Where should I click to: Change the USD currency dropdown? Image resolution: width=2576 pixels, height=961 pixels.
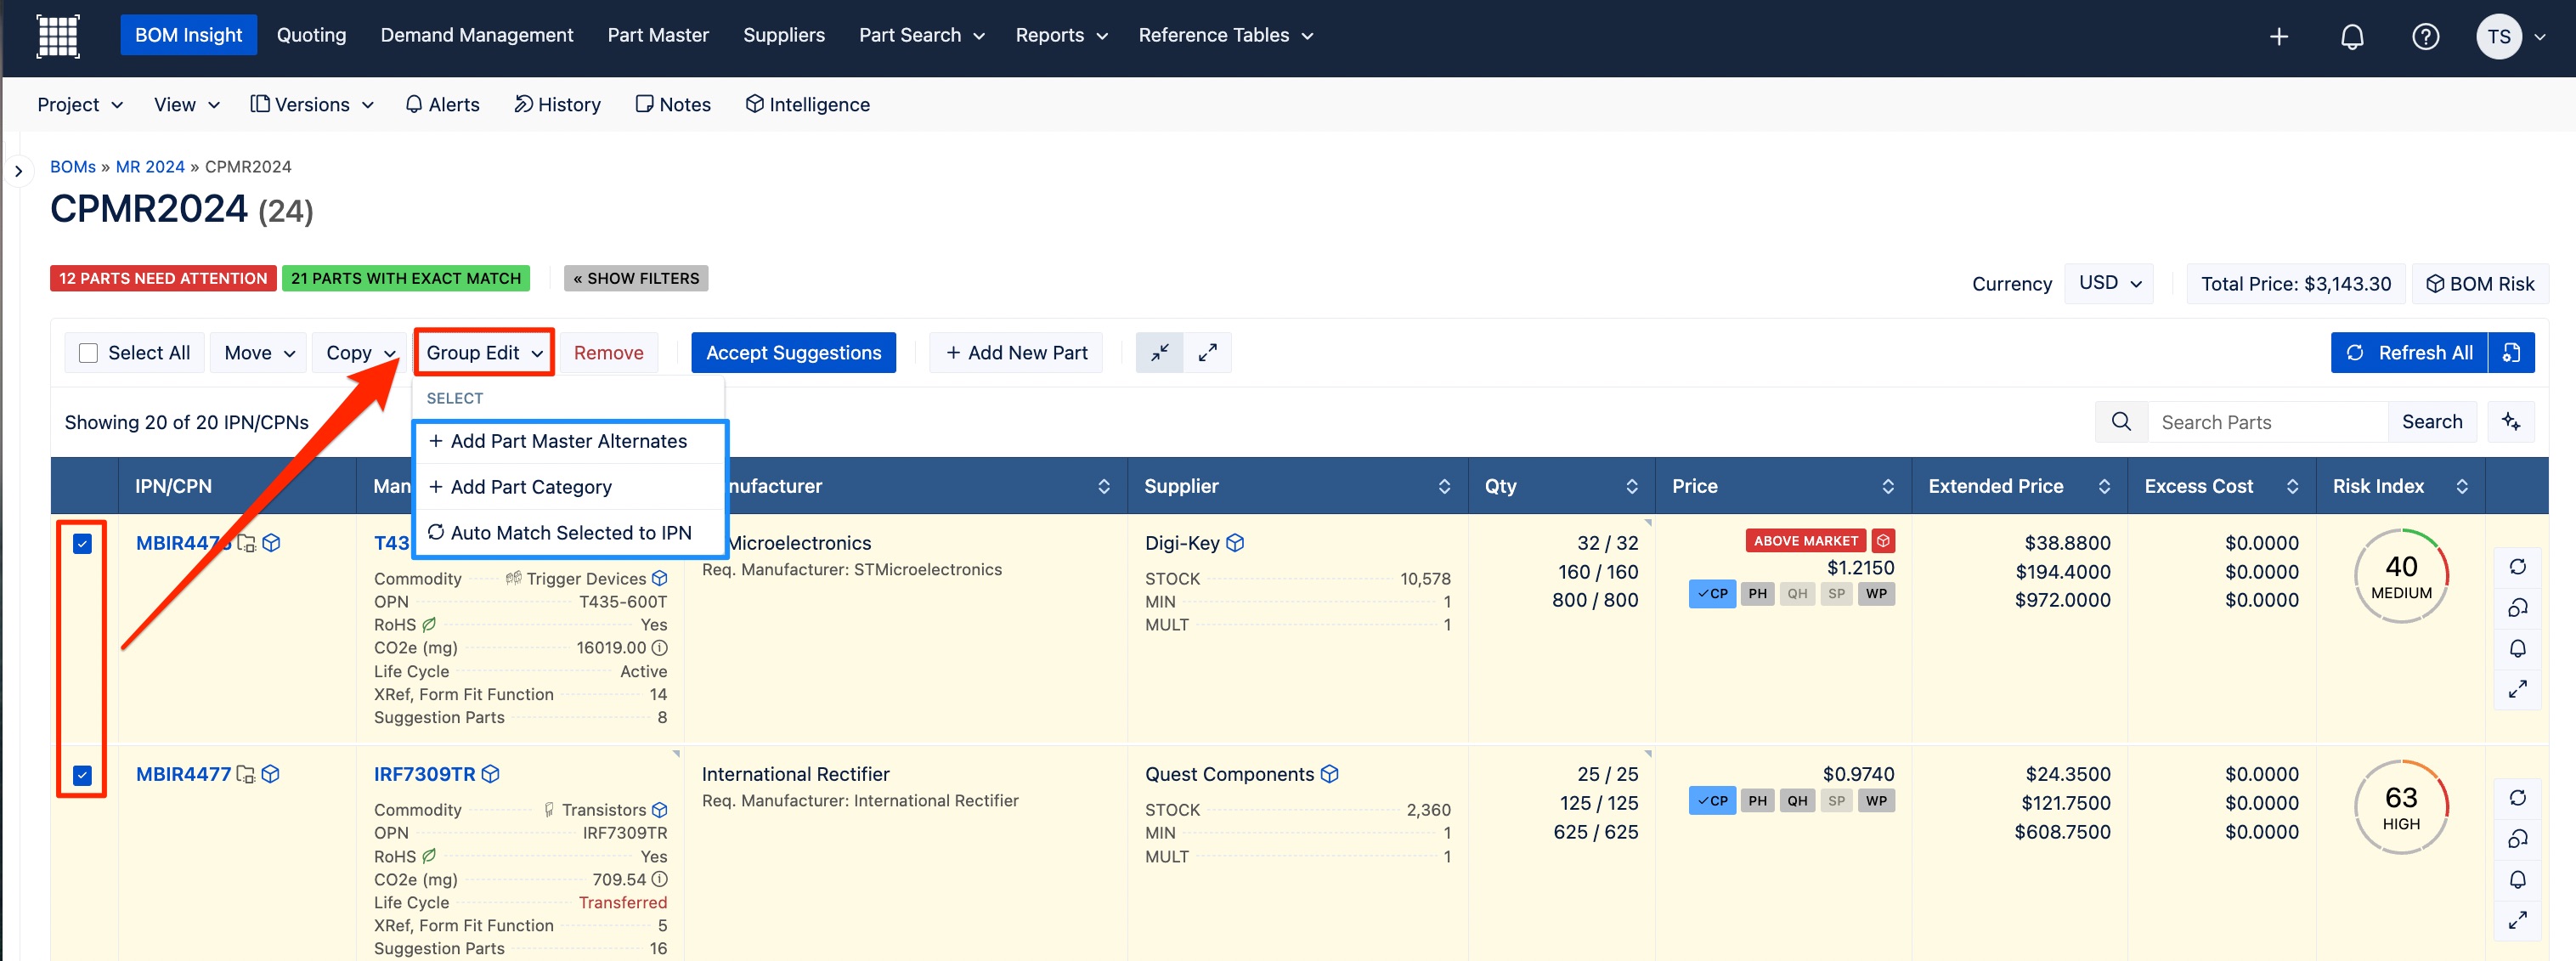(x=2109, y=283)
